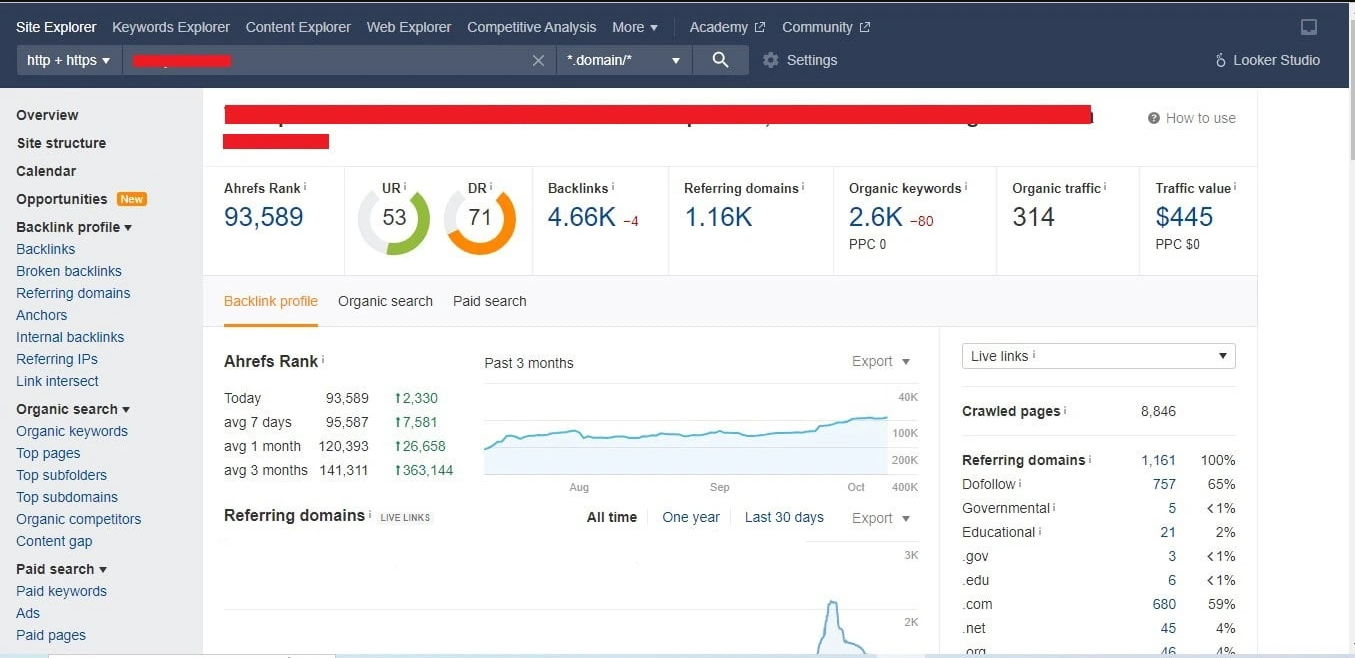Open Export dropdown for Referring domains chart
Image resolution: width=1355 pixels, height=658 pixels.
(x=881, y=518)
